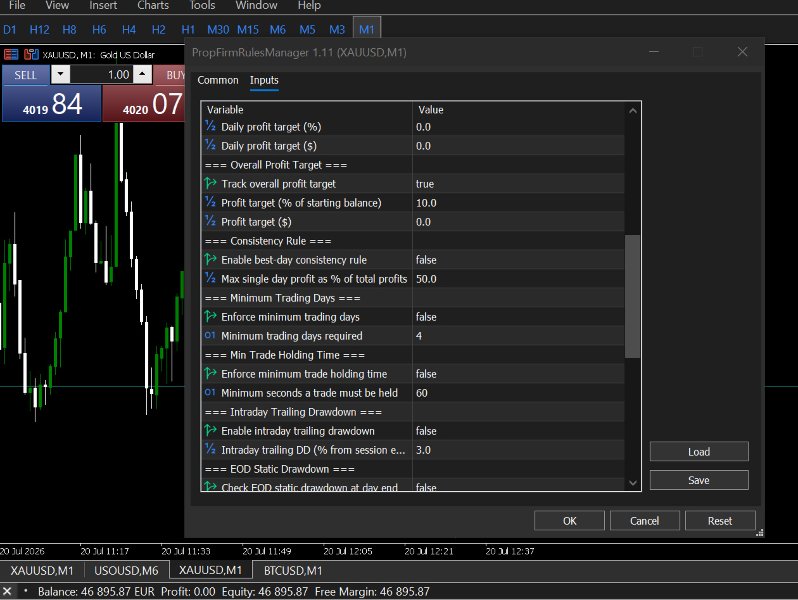The width and height of the screenshot is (798, 600).
Task: Open the Window menu
Action: (256, 6)
